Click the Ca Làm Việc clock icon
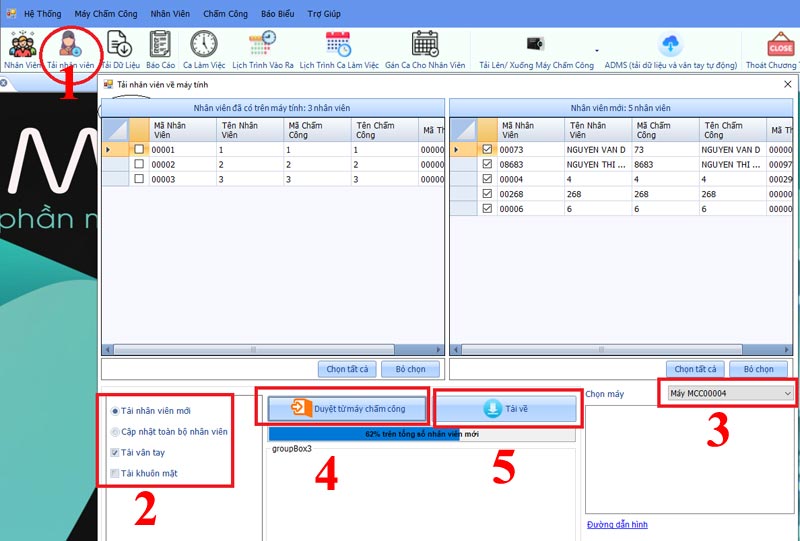Viewport: 800px width, 541px height. (203, 45)
